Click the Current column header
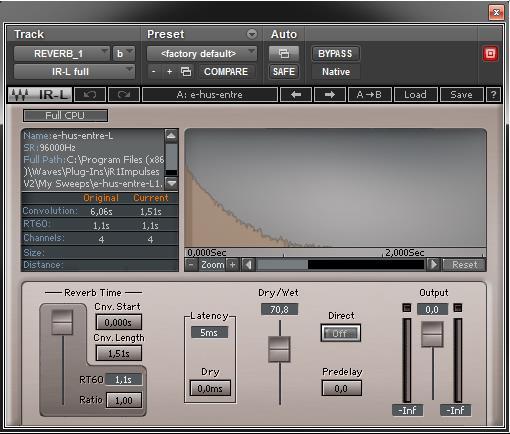This screenshot has width=510, height=434. 151,198
